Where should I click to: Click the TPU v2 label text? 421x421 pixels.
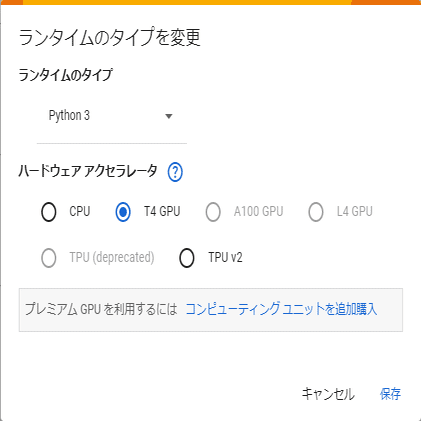tap(226, 257)
